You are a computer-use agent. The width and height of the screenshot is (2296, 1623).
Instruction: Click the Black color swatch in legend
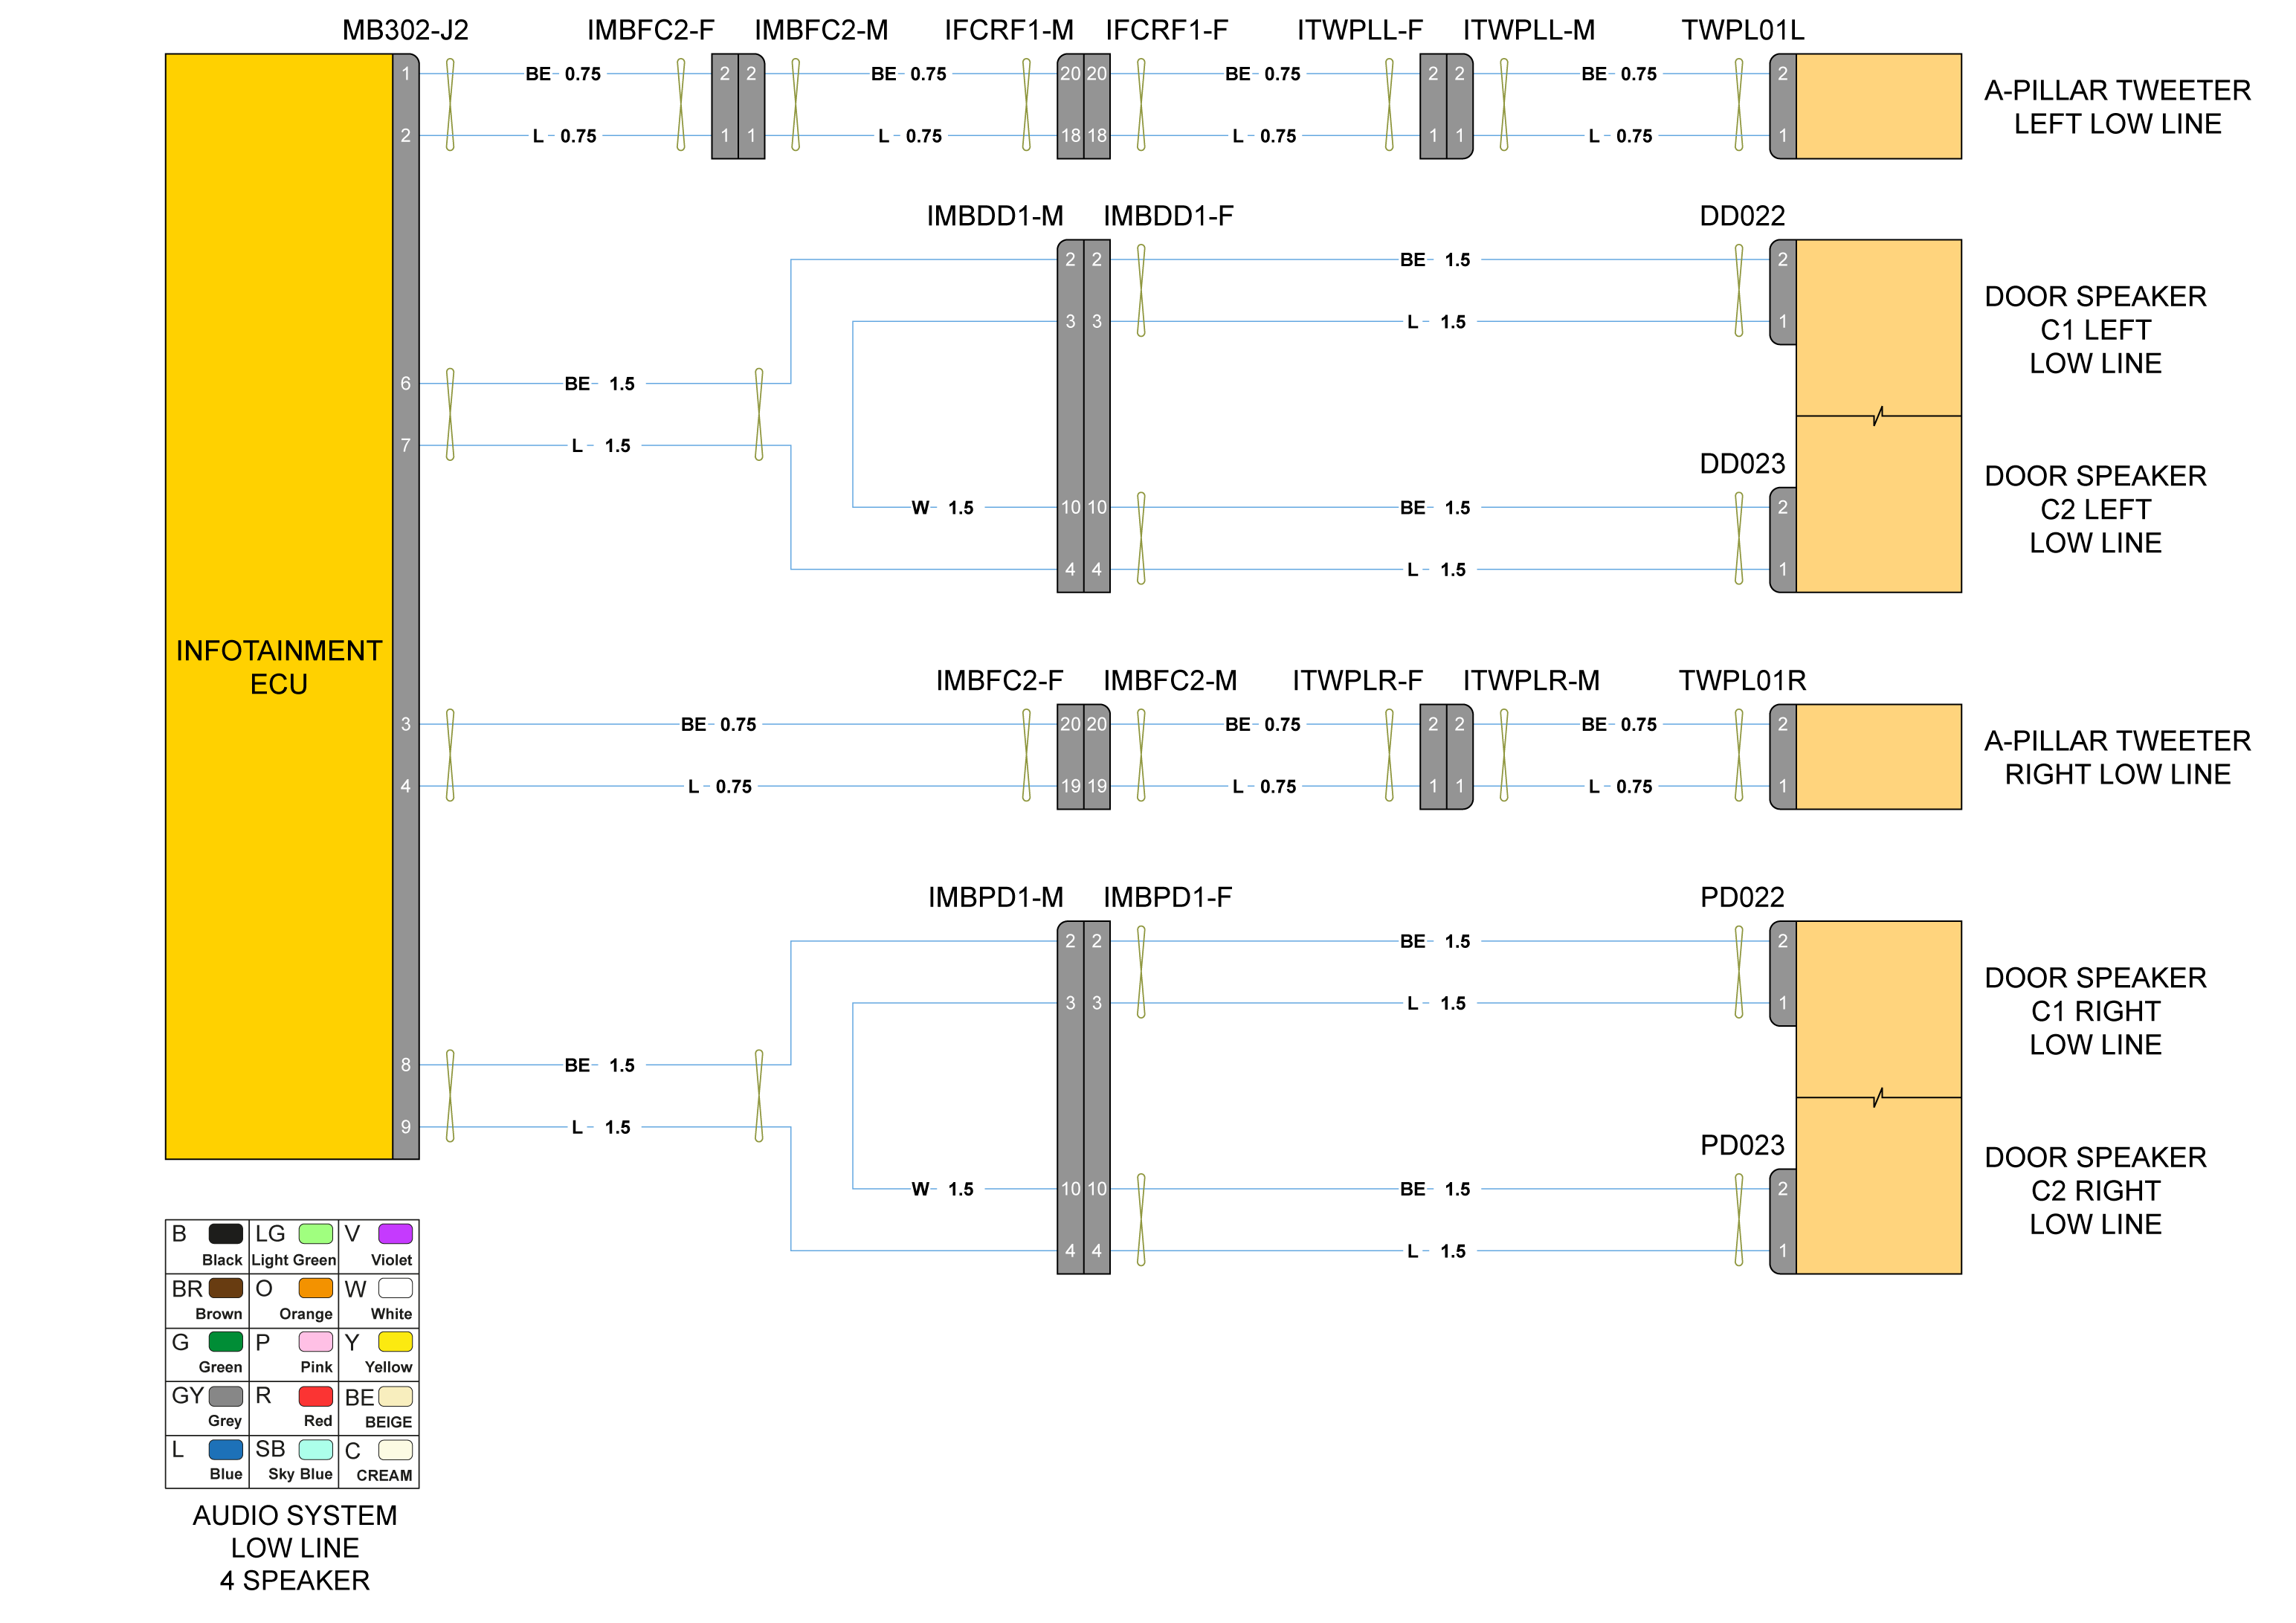(x=225, y=1233)
